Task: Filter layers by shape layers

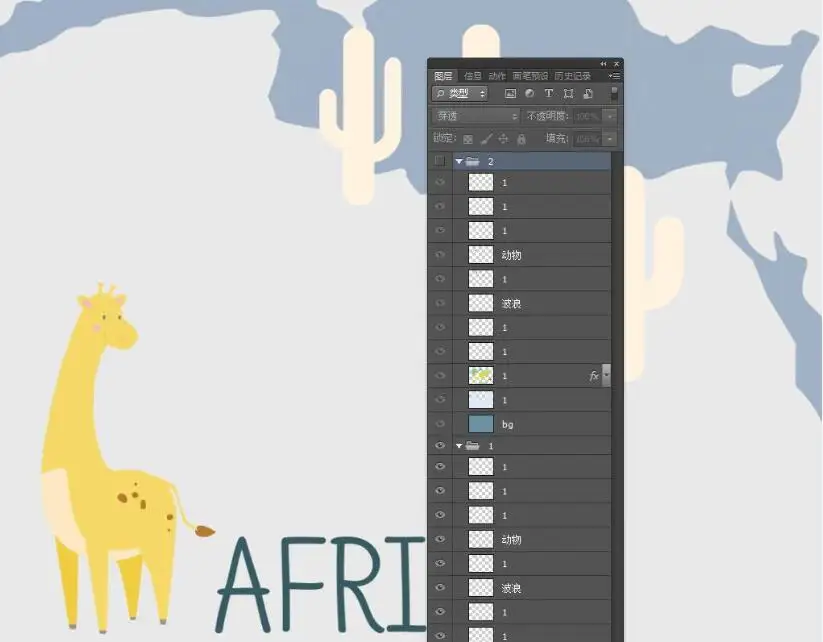Action: (568, 93)
